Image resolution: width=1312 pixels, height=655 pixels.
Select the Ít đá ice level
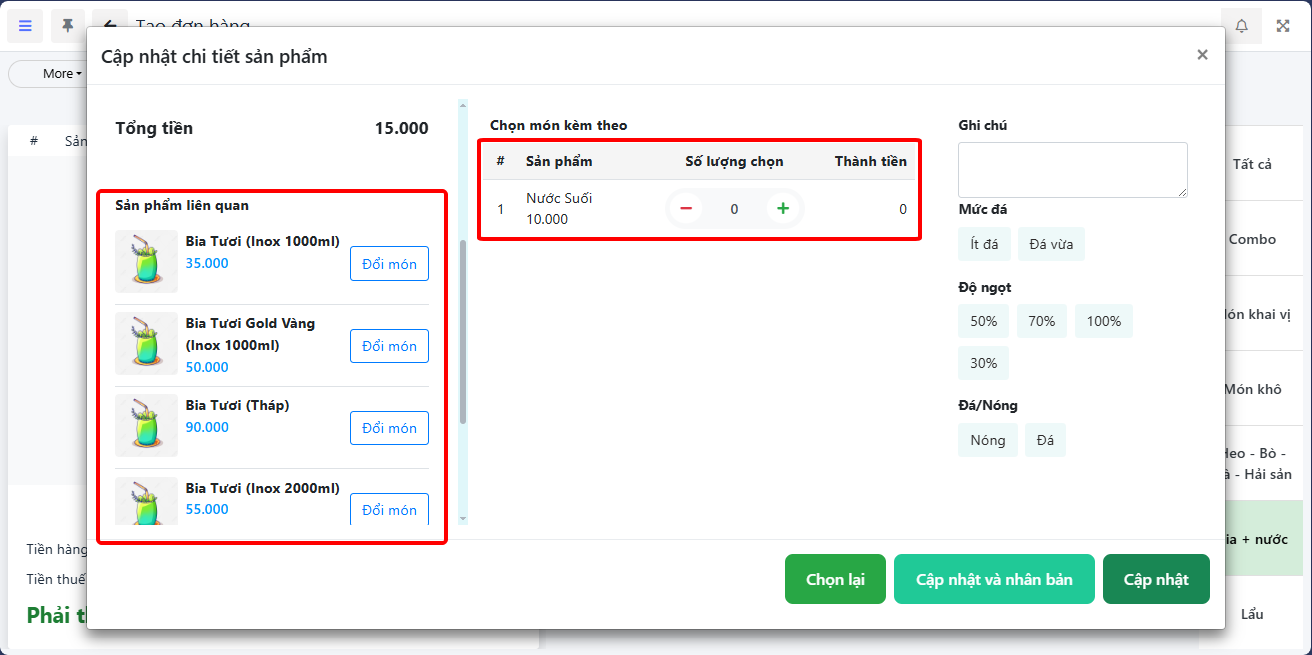coord(984,244)
